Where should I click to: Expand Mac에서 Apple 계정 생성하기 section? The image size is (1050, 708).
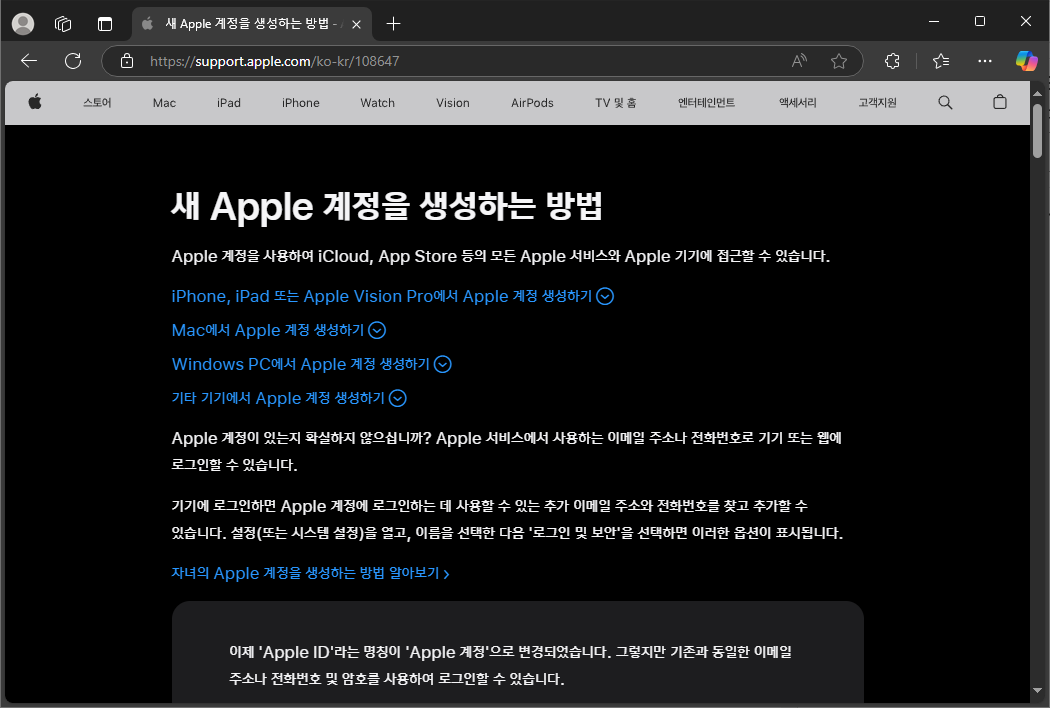pyautogui.click(x=279, y=330)
